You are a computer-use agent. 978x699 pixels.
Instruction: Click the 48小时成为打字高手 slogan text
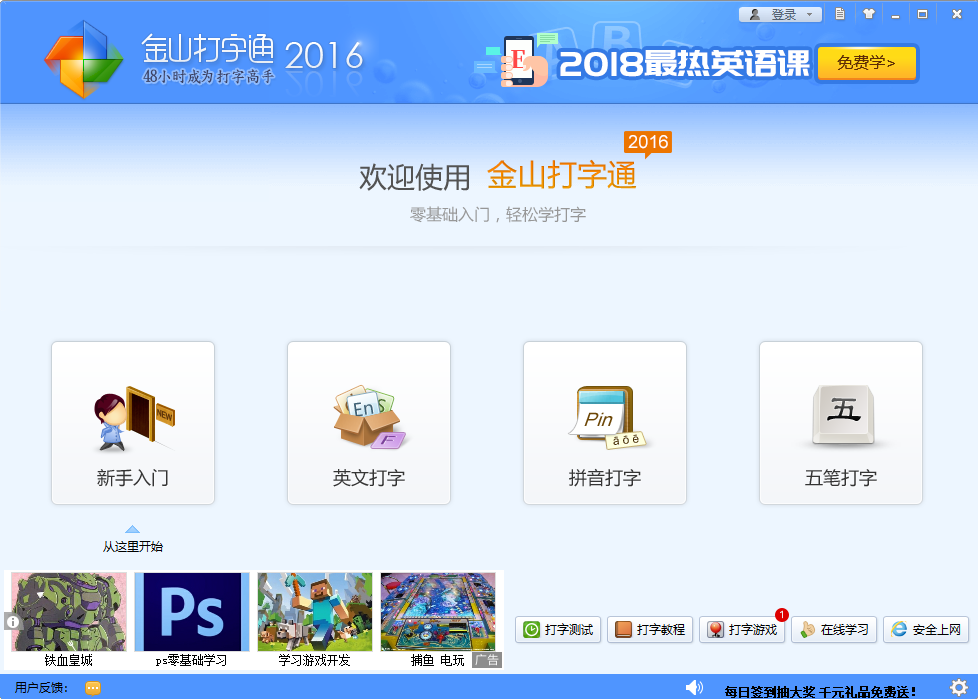[208, 77]
